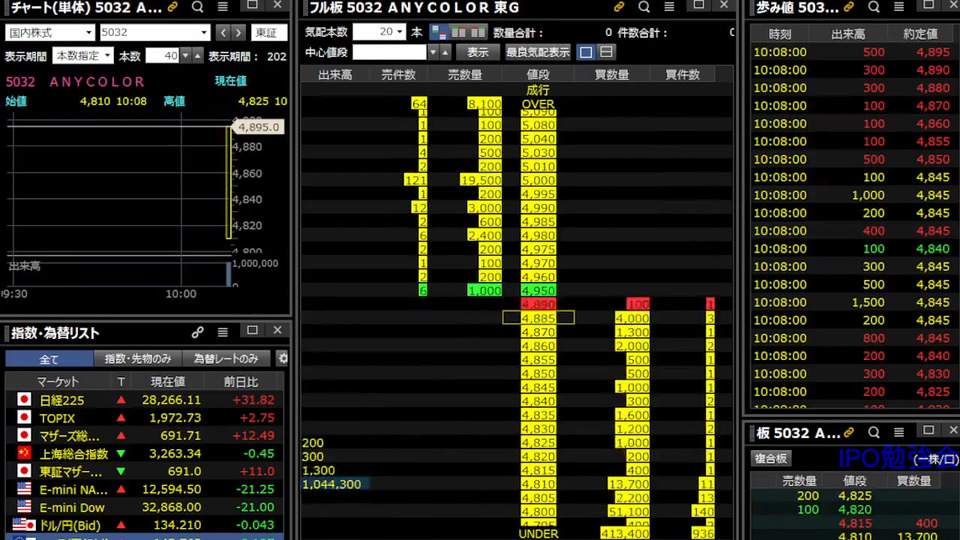Screen dimensions: 960x540
Task: Open the 指数・為替リスト hamburger menu
Action: (x=223, y=332)
